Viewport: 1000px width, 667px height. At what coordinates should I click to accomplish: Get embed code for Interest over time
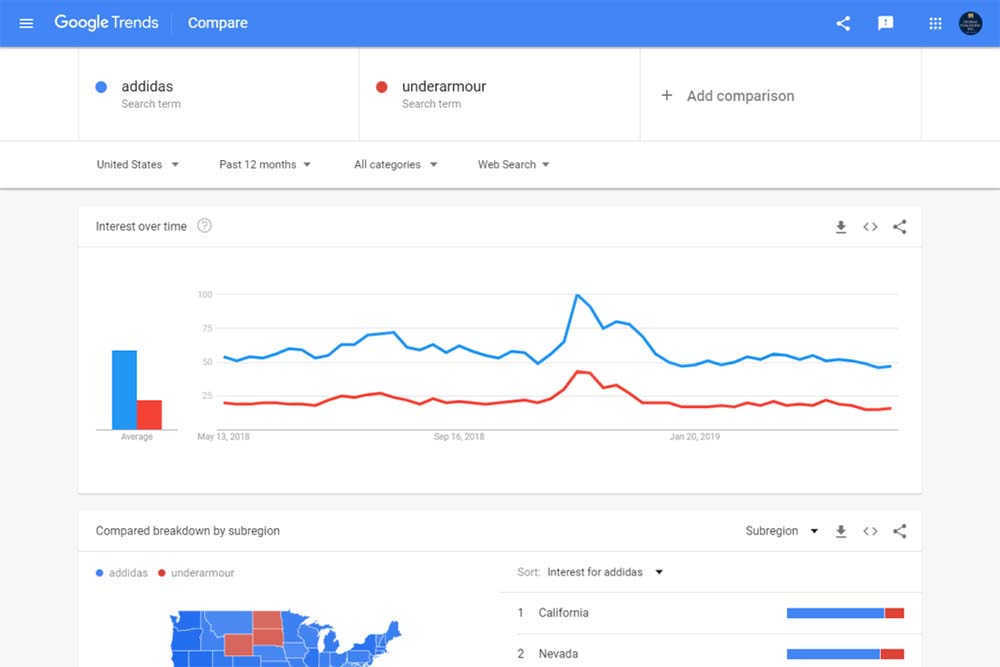click(x=871, y=227)
